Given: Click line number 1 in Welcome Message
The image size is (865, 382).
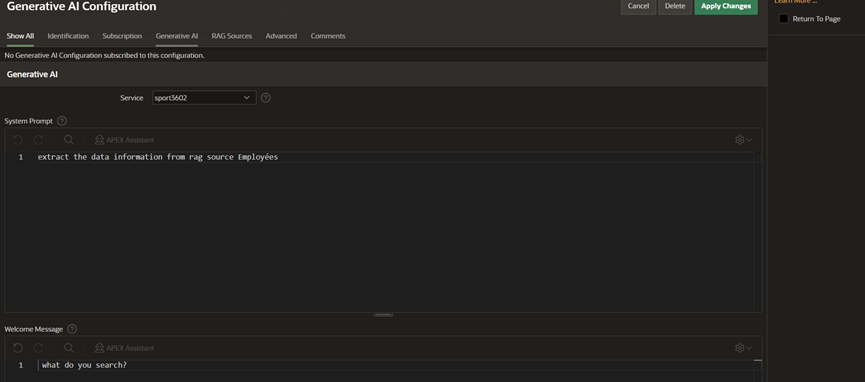Looking at the screenshot, I should click(20, 365).
